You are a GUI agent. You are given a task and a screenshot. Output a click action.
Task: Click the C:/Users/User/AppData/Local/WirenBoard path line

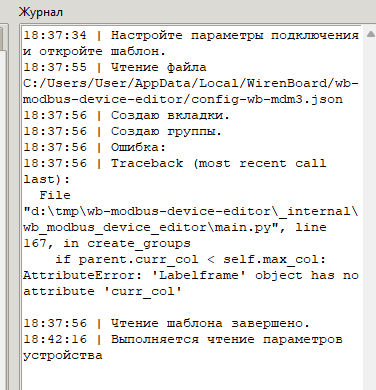pyautogui.click(x=191, y=83)
